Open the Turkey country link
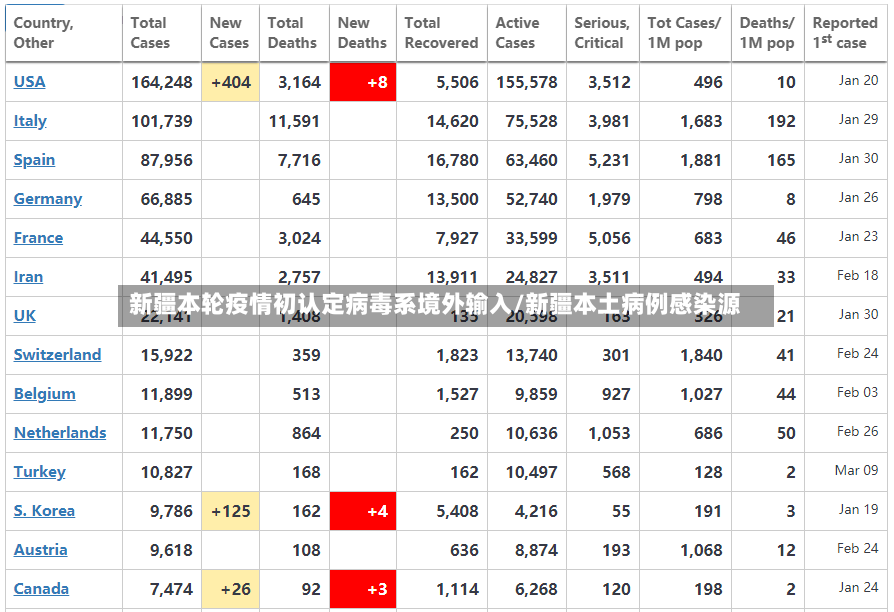Screen dimensions: 894x612 pyautogui.click(x=39, y=472)
